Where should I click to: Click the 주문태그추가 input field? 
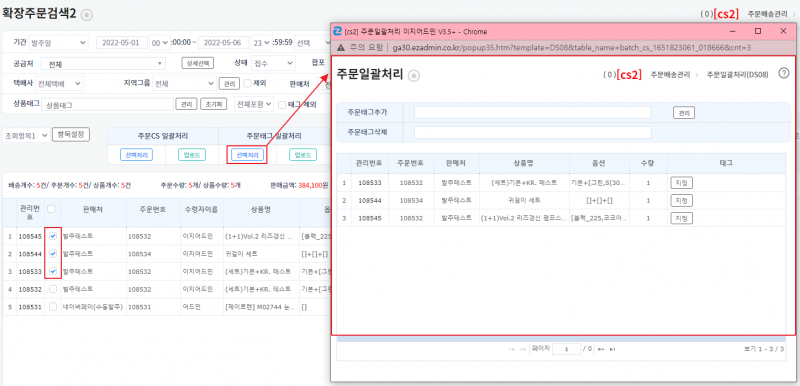tap(533, 112)
